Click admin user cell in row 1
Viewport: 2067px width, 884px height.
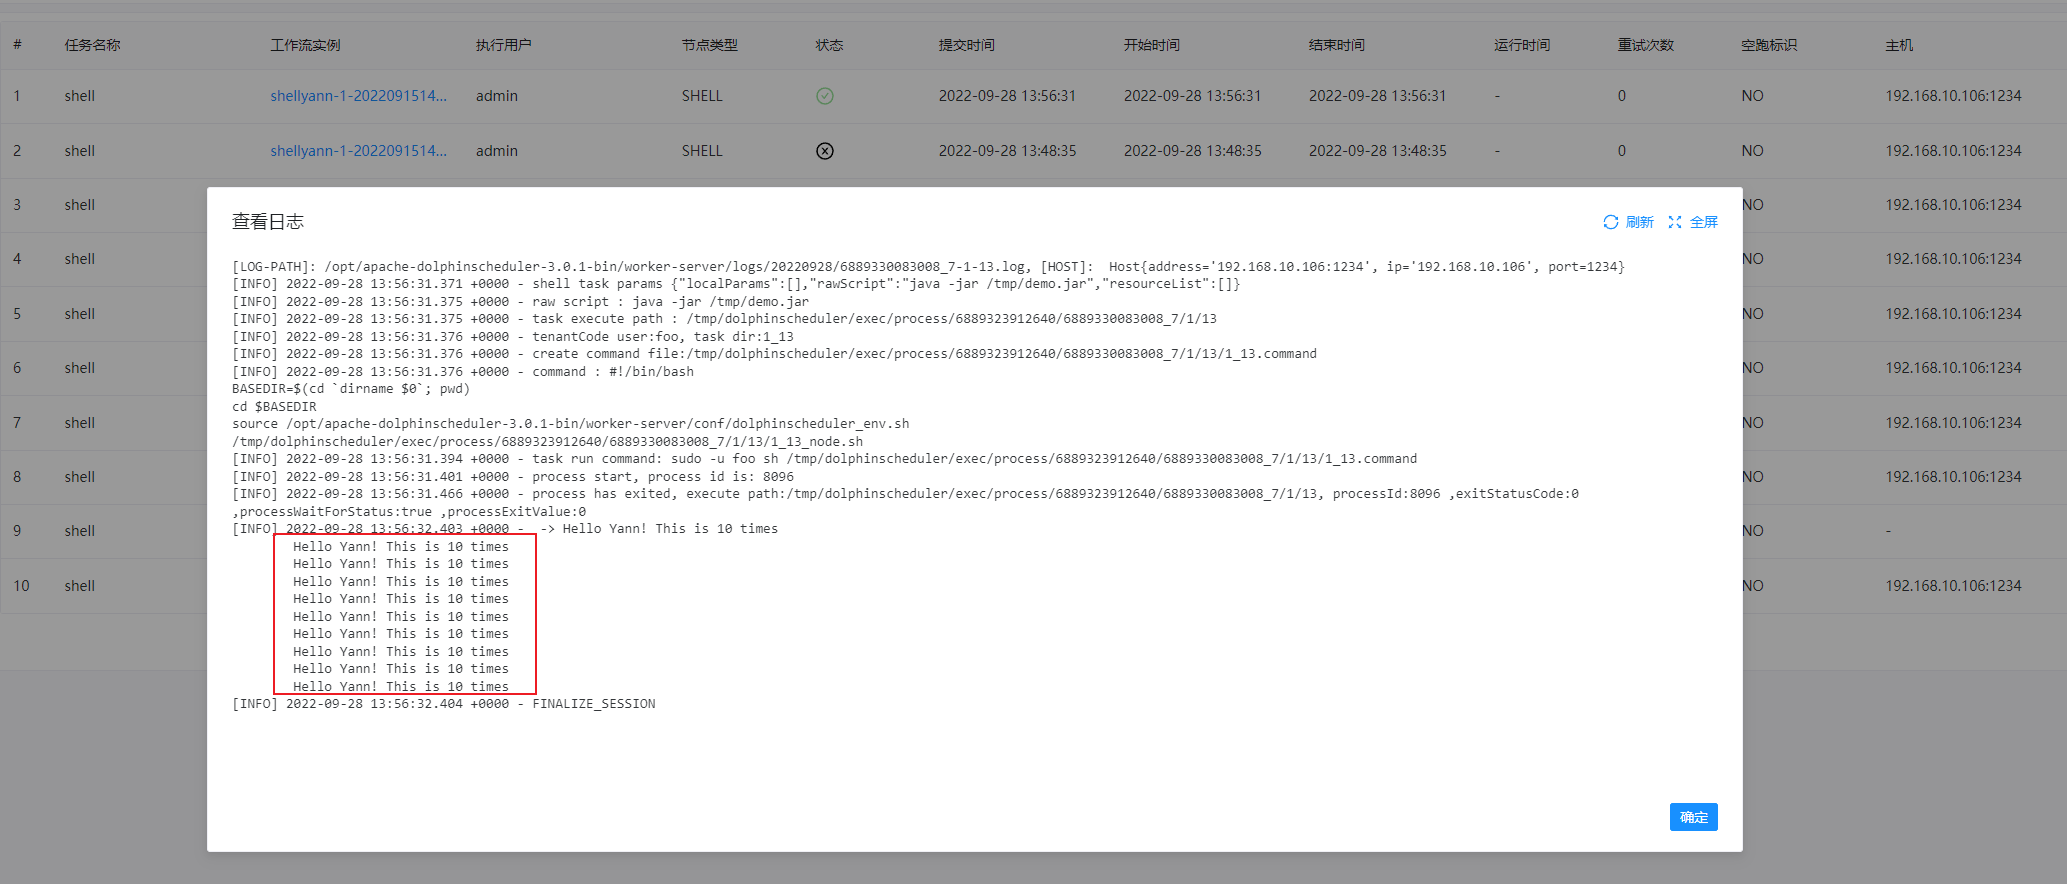(x=497, y=96)
